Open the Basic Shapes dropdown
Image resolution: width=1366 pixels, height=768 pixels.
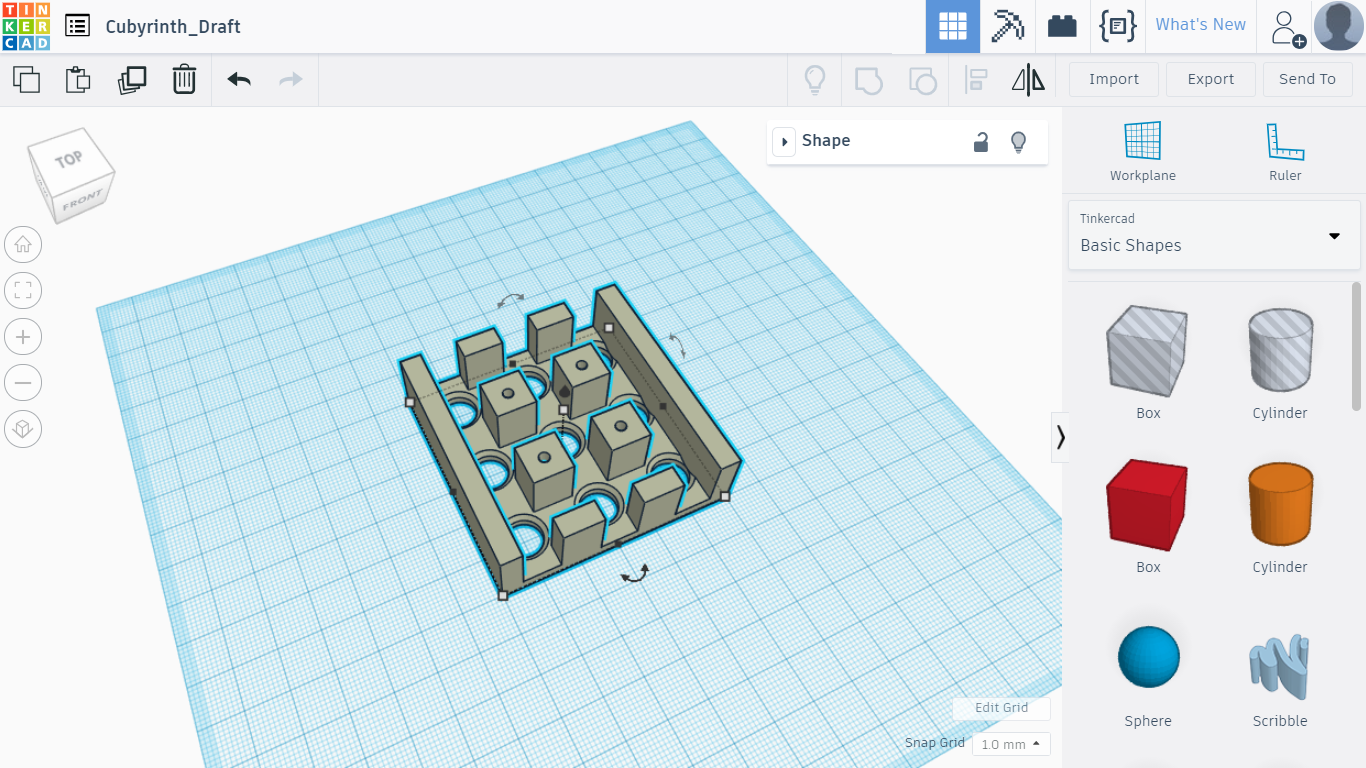(x=1214, y=235)
